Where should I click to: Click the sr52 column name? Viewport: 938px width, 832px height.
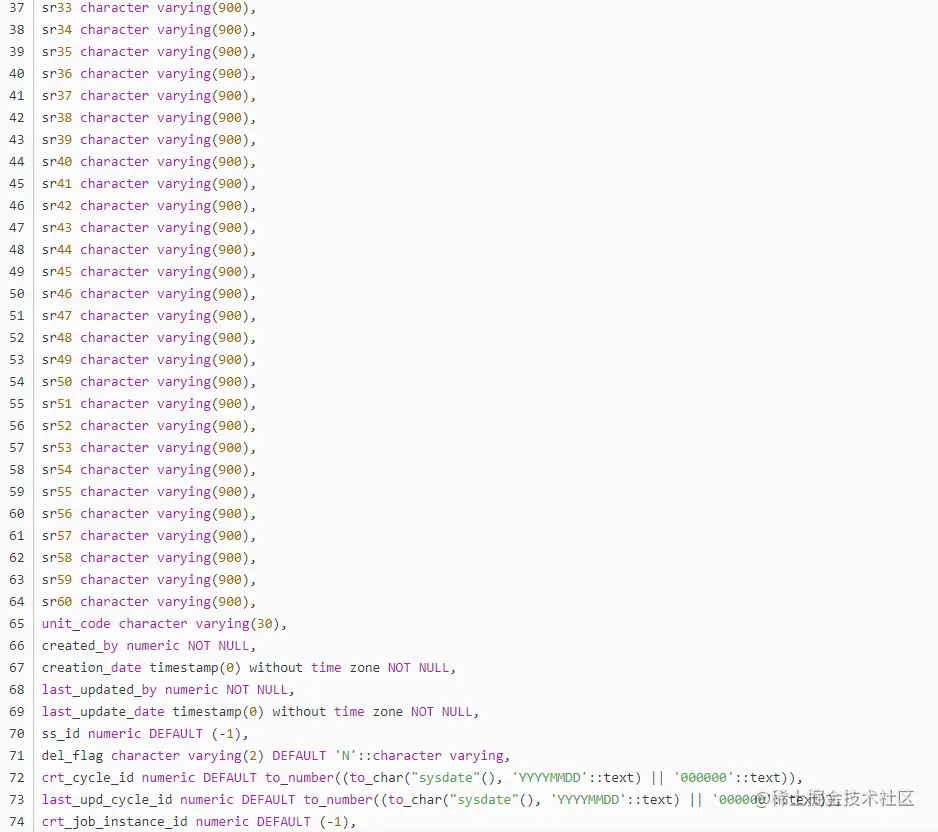(57, 426)
